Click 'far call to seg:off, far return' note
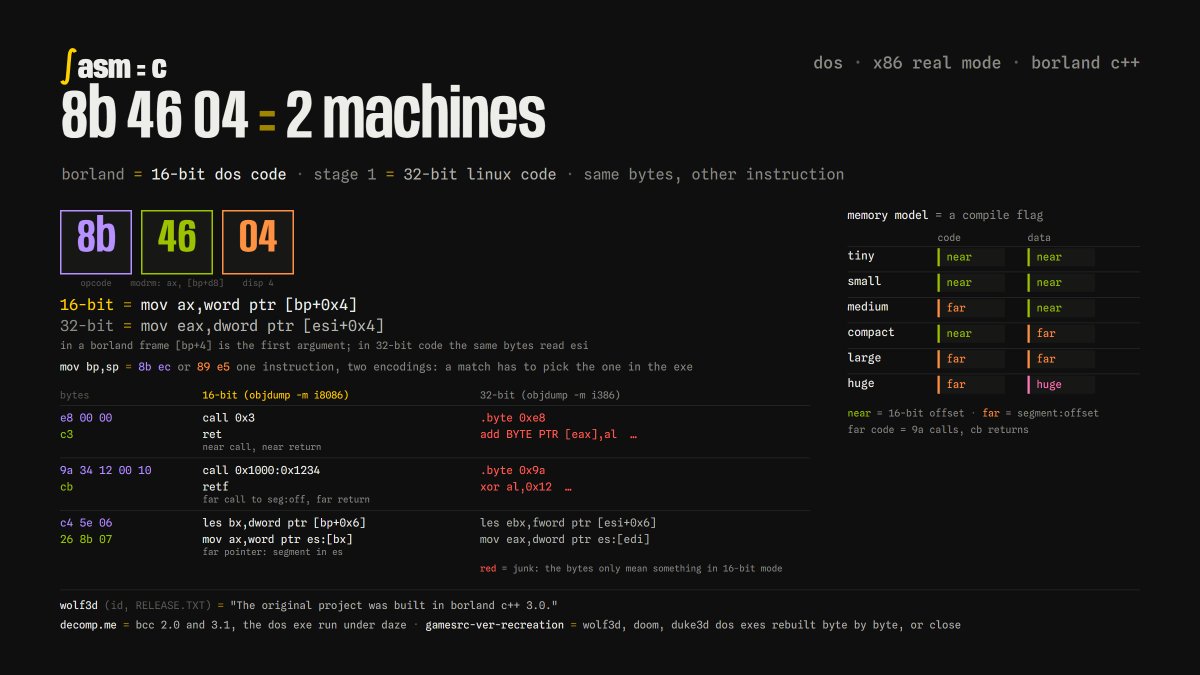Screen dimensions: 1200x675 coord(286,499)
